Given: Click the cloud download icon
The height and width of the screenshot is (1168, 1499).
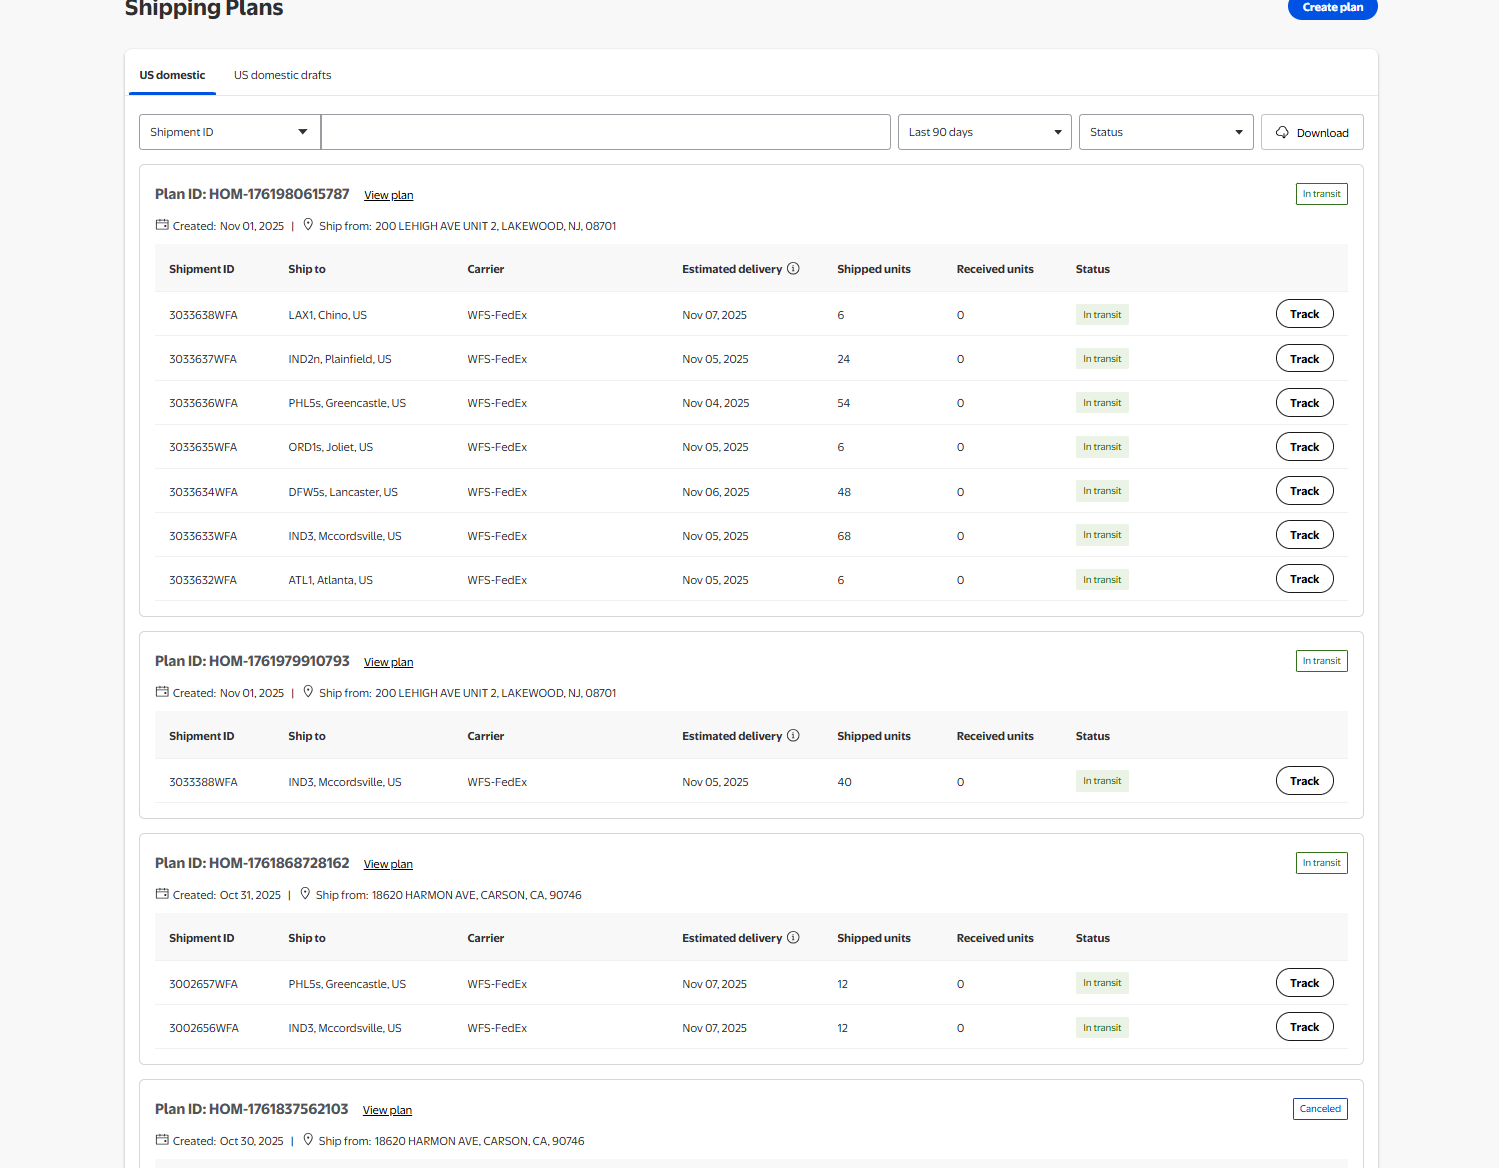Looking at the screenshot, I should point(1282,132).
